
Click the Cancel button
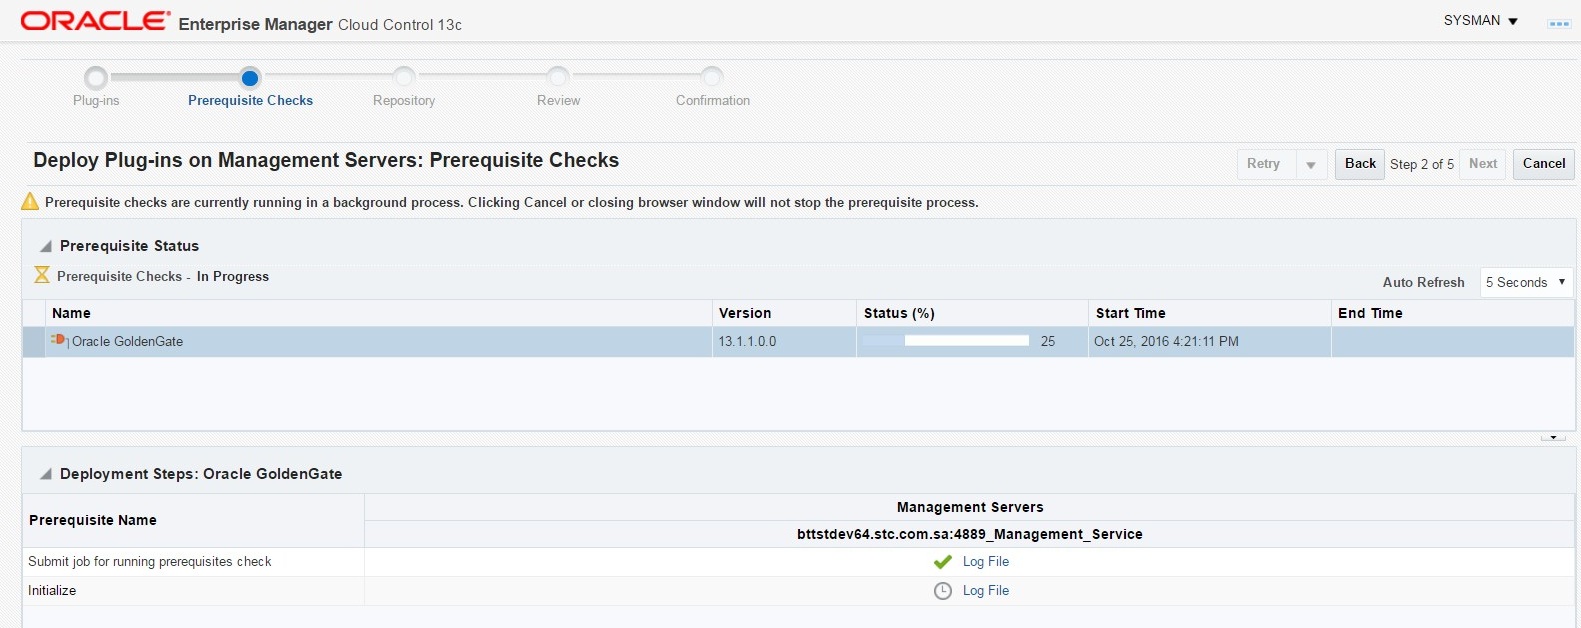1544,164
